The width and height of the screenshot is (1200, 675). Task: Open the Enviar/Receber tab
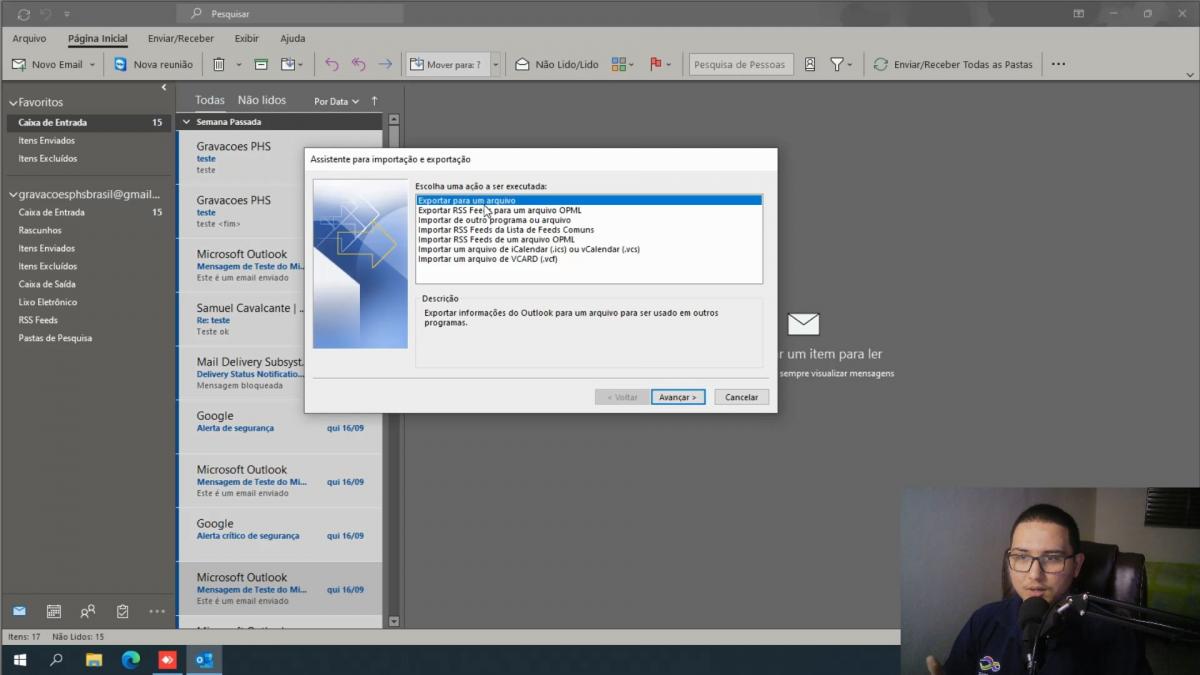pyautogui.click(x=180, y=38)
